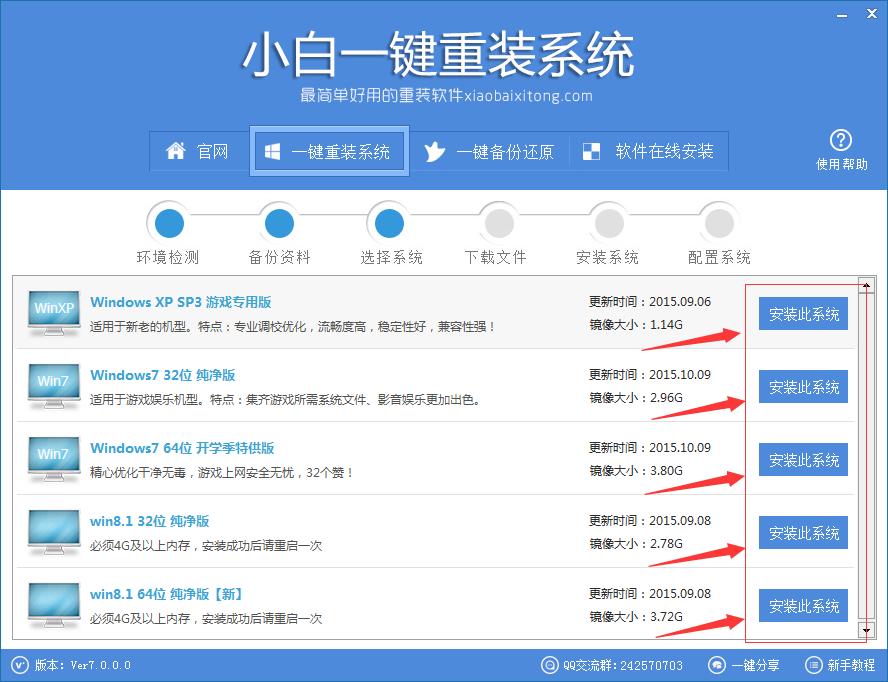Click the bird icon on the 一键备份还原 tab

(434, 151)
